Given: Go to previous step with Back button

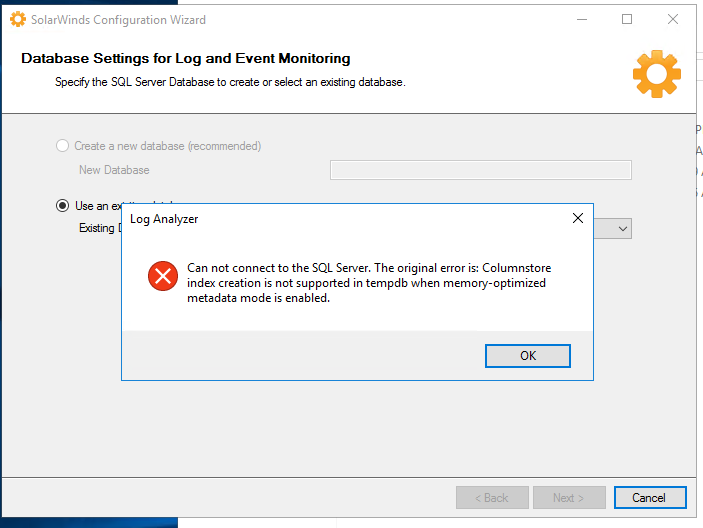Looking at the screenshot, I should [492, 498].
